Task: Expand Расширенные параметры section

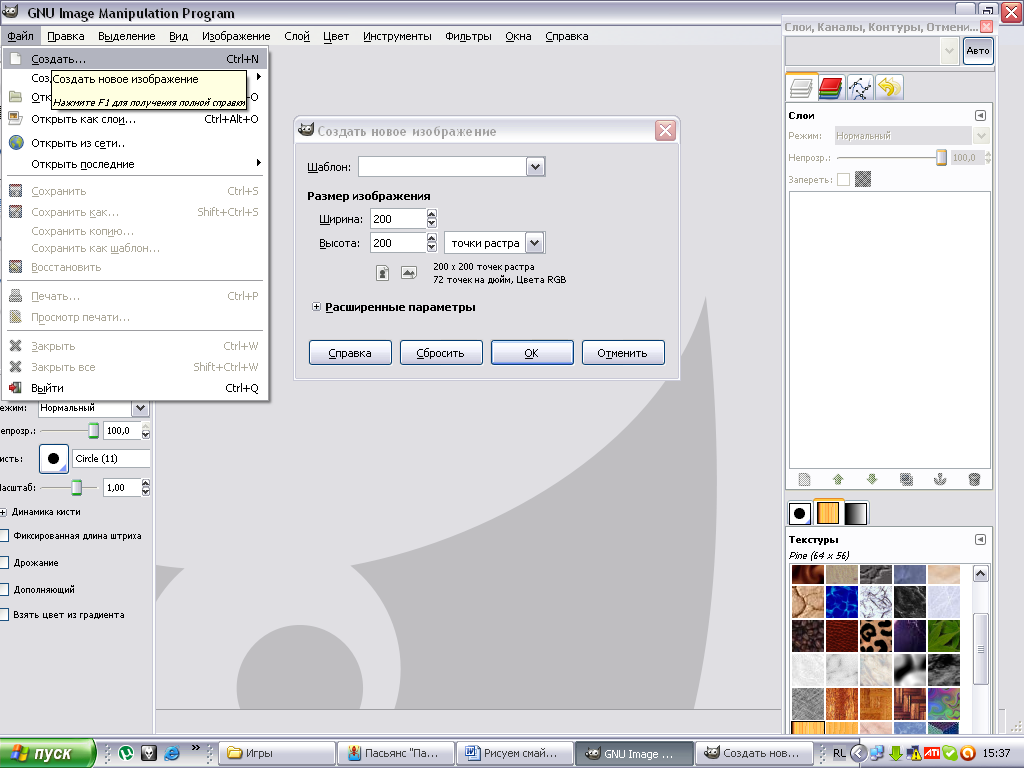Action: tap(316, 307)
